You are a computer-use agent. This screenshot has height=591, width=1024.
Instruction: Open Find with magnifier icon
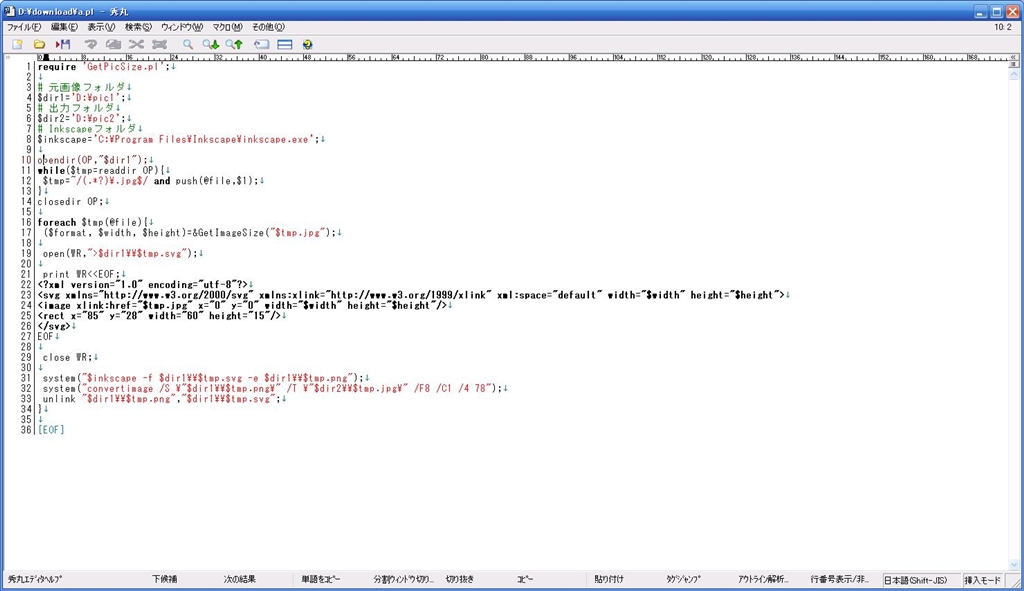187,44
